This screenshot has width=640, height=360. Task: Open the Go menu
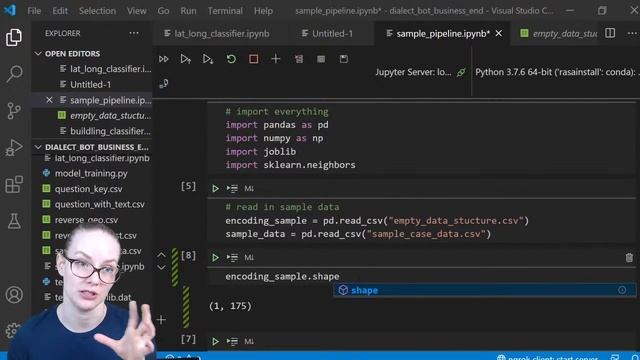point(163,11)
